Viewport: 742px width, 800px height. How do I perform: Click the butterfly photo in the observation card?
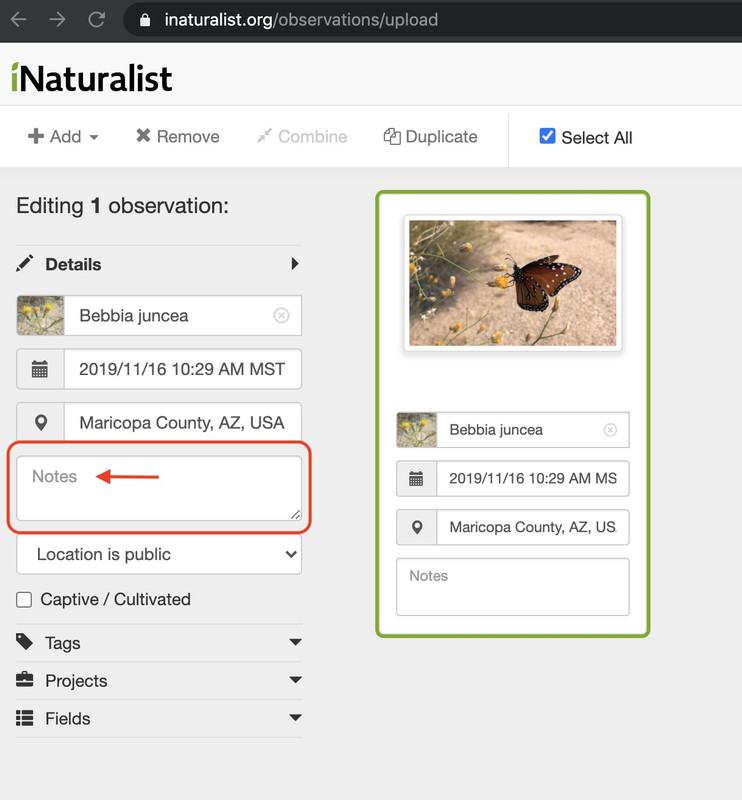point(513,283)
